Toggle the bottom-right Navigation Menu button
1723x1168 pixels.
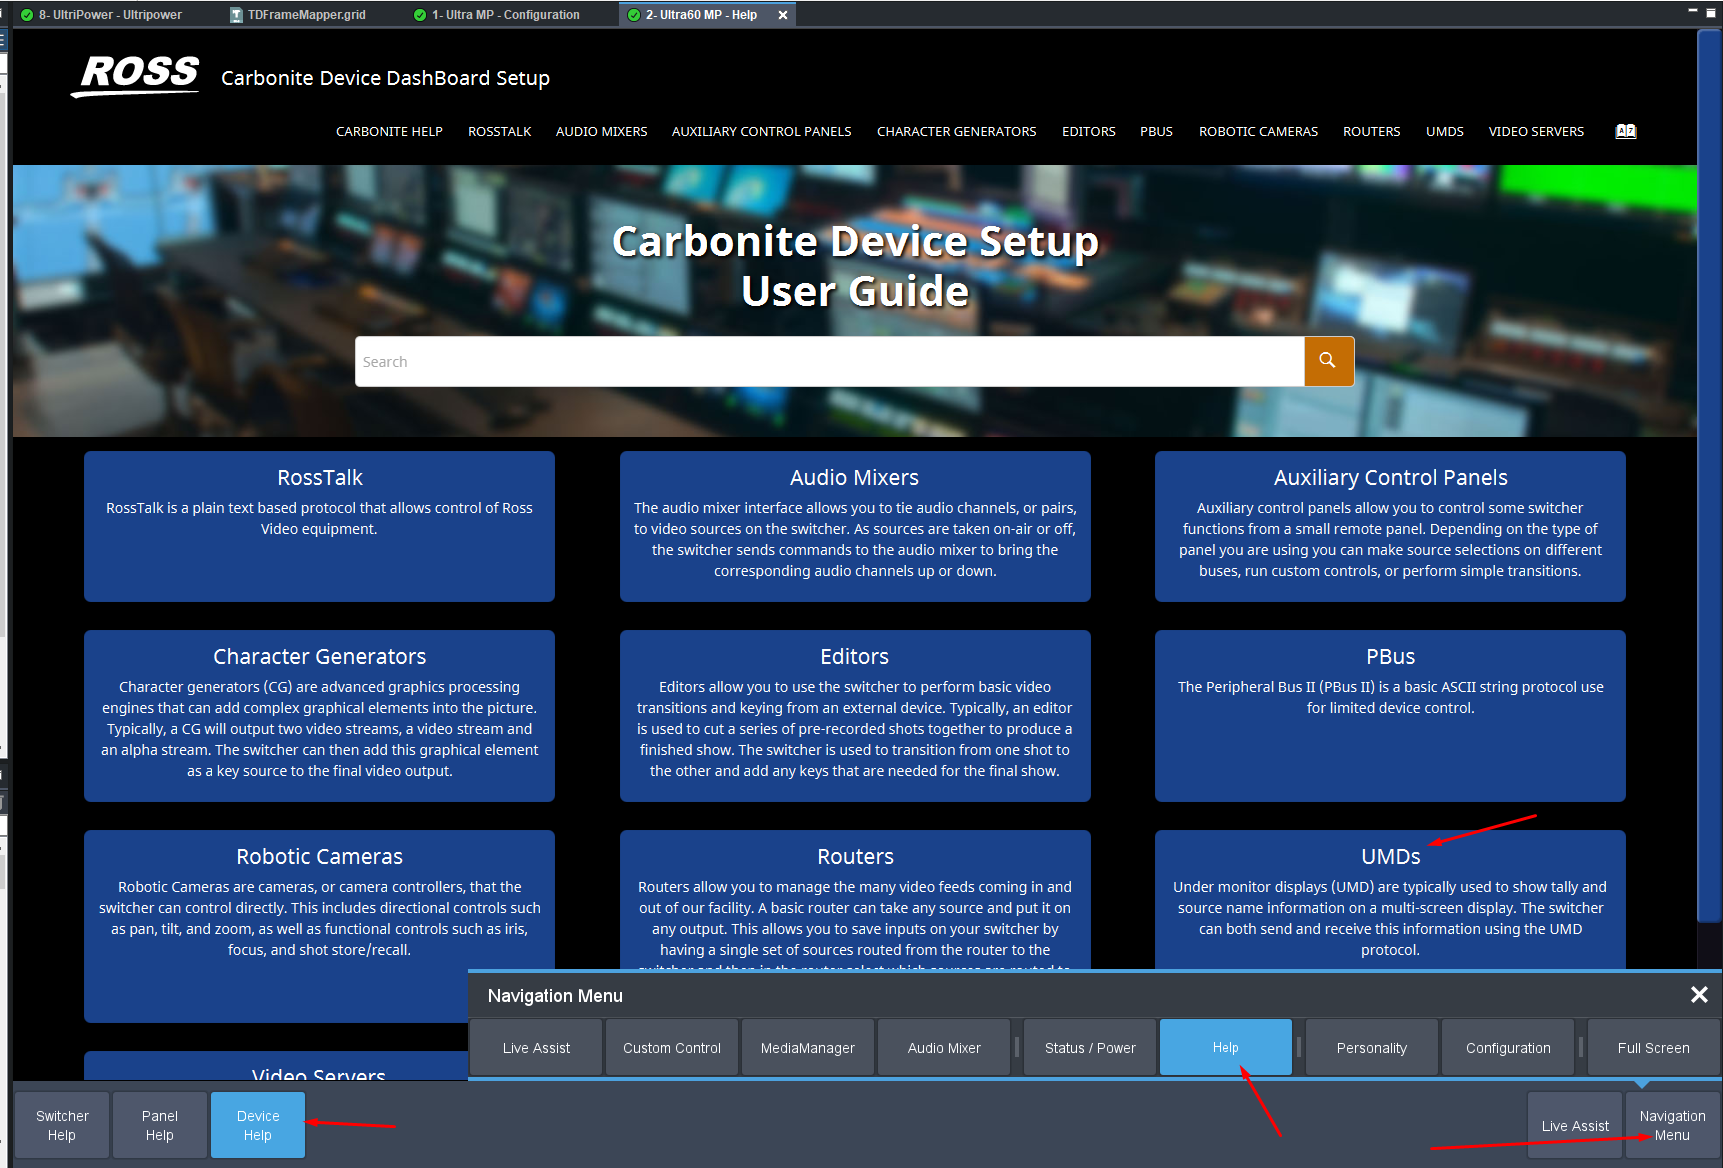1672,1125
